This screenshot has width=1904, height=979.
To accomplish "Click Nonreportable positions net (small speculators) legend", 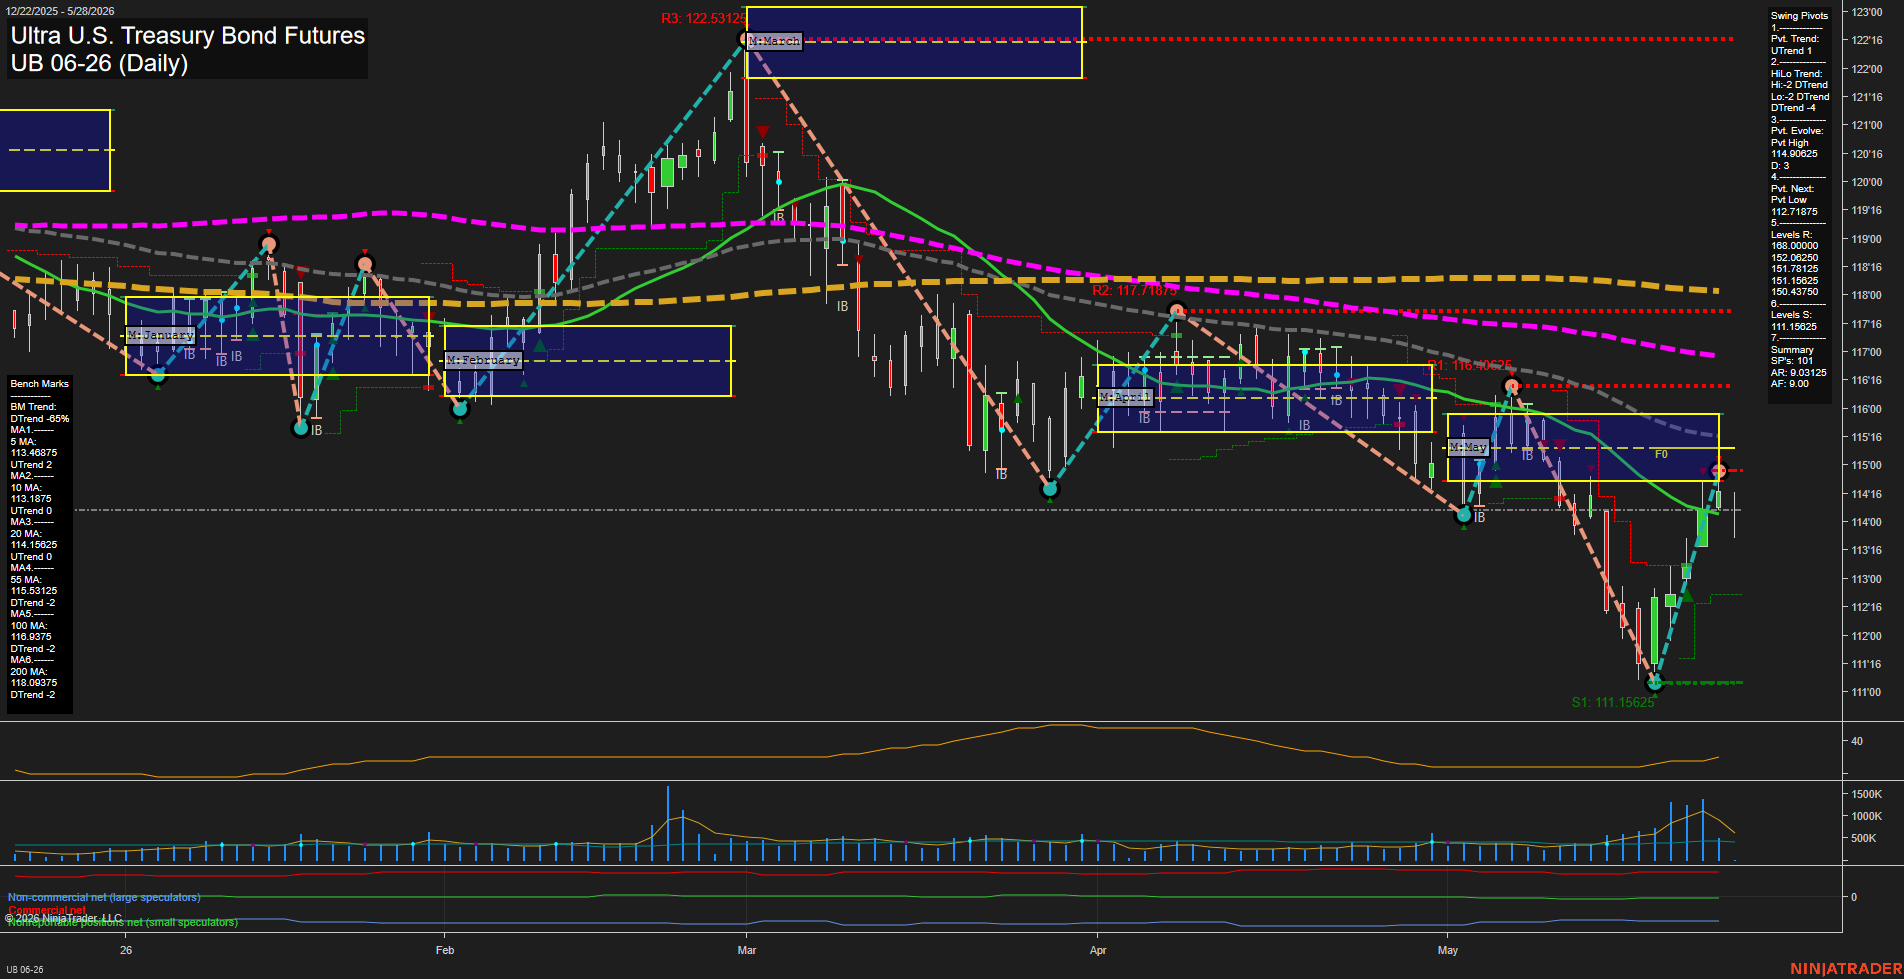I will (x=123, y=922).
